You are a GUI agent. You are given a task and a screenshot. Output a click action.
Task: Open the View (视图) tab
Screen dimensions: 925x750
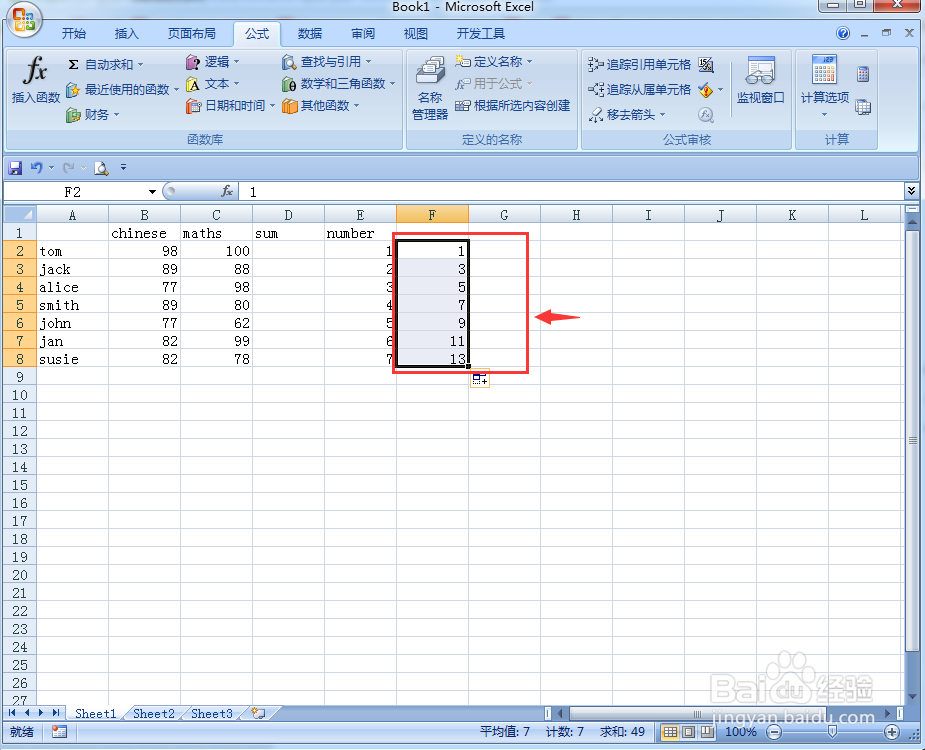[415, 34]
